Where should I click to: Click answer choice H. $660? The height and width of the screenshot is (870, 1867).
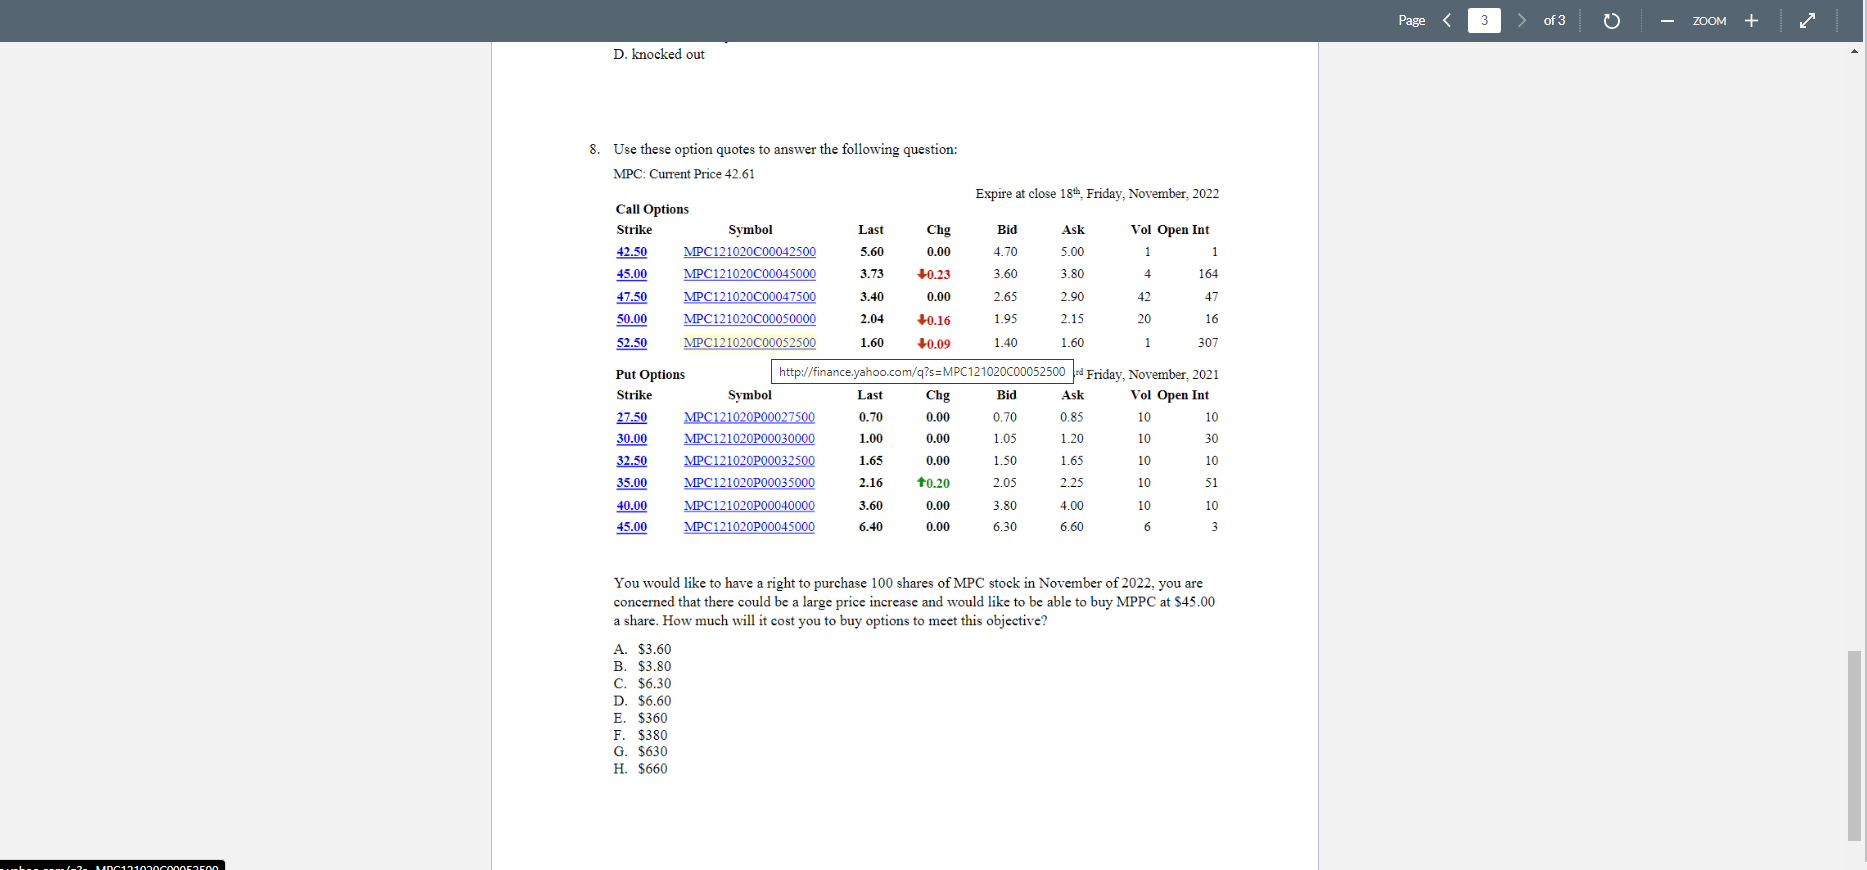[x=640, y=769]
